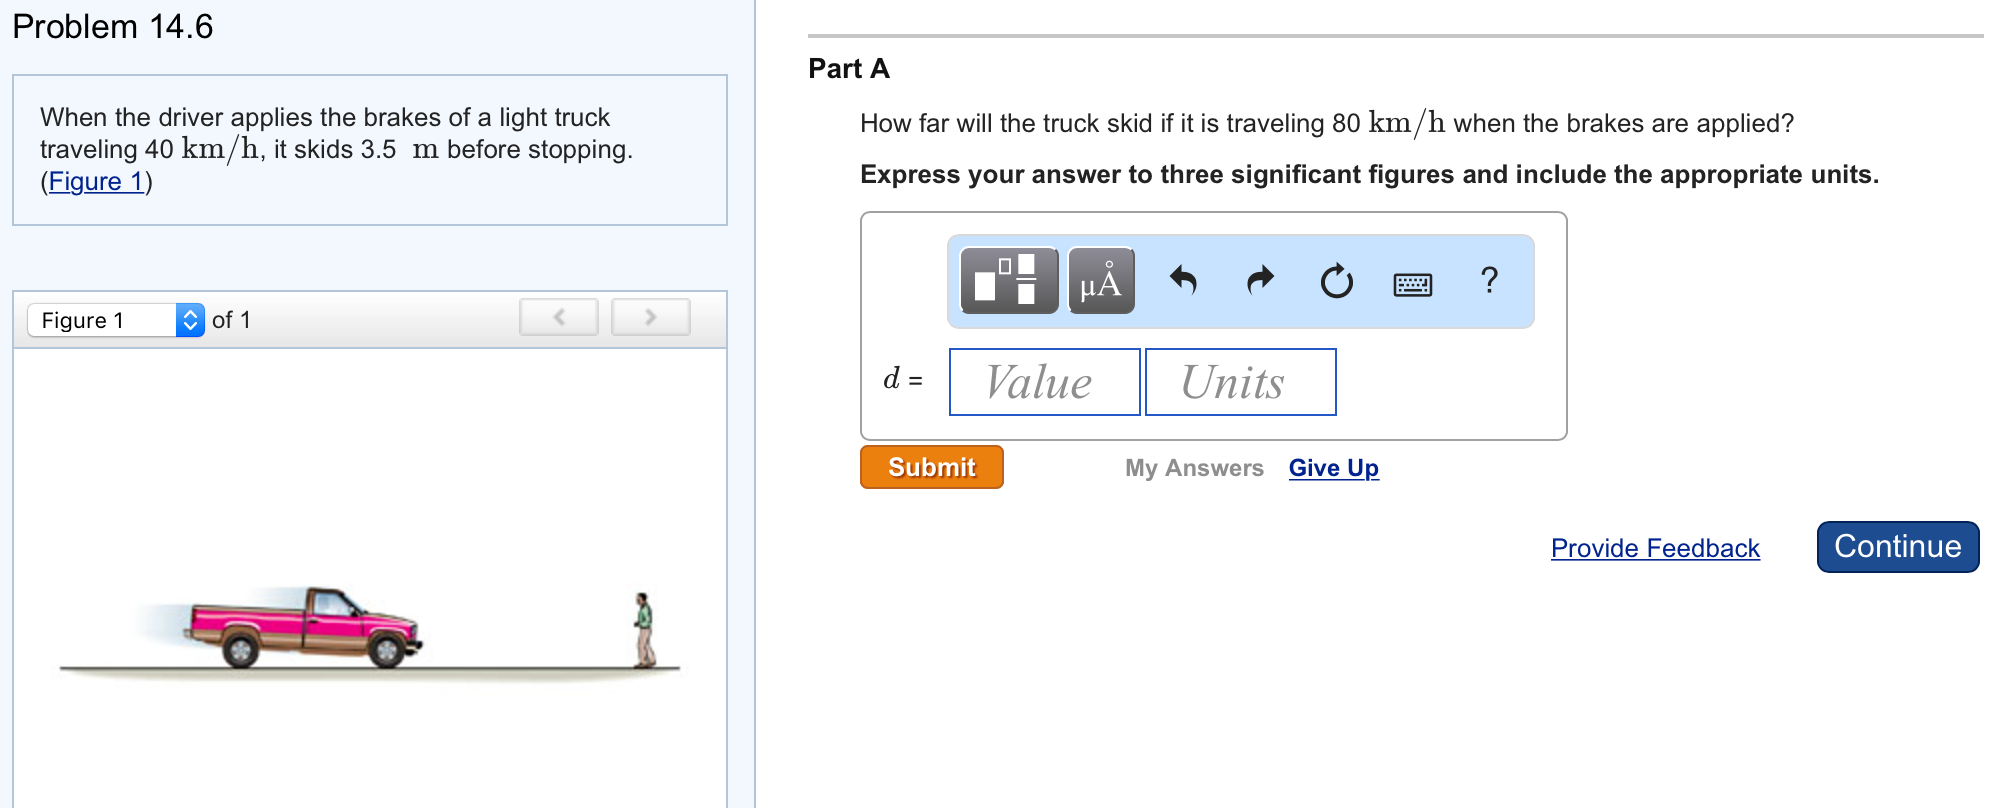Open the Figure 1 selector dropdown
Screen dimensions: 2014x808
116,320
